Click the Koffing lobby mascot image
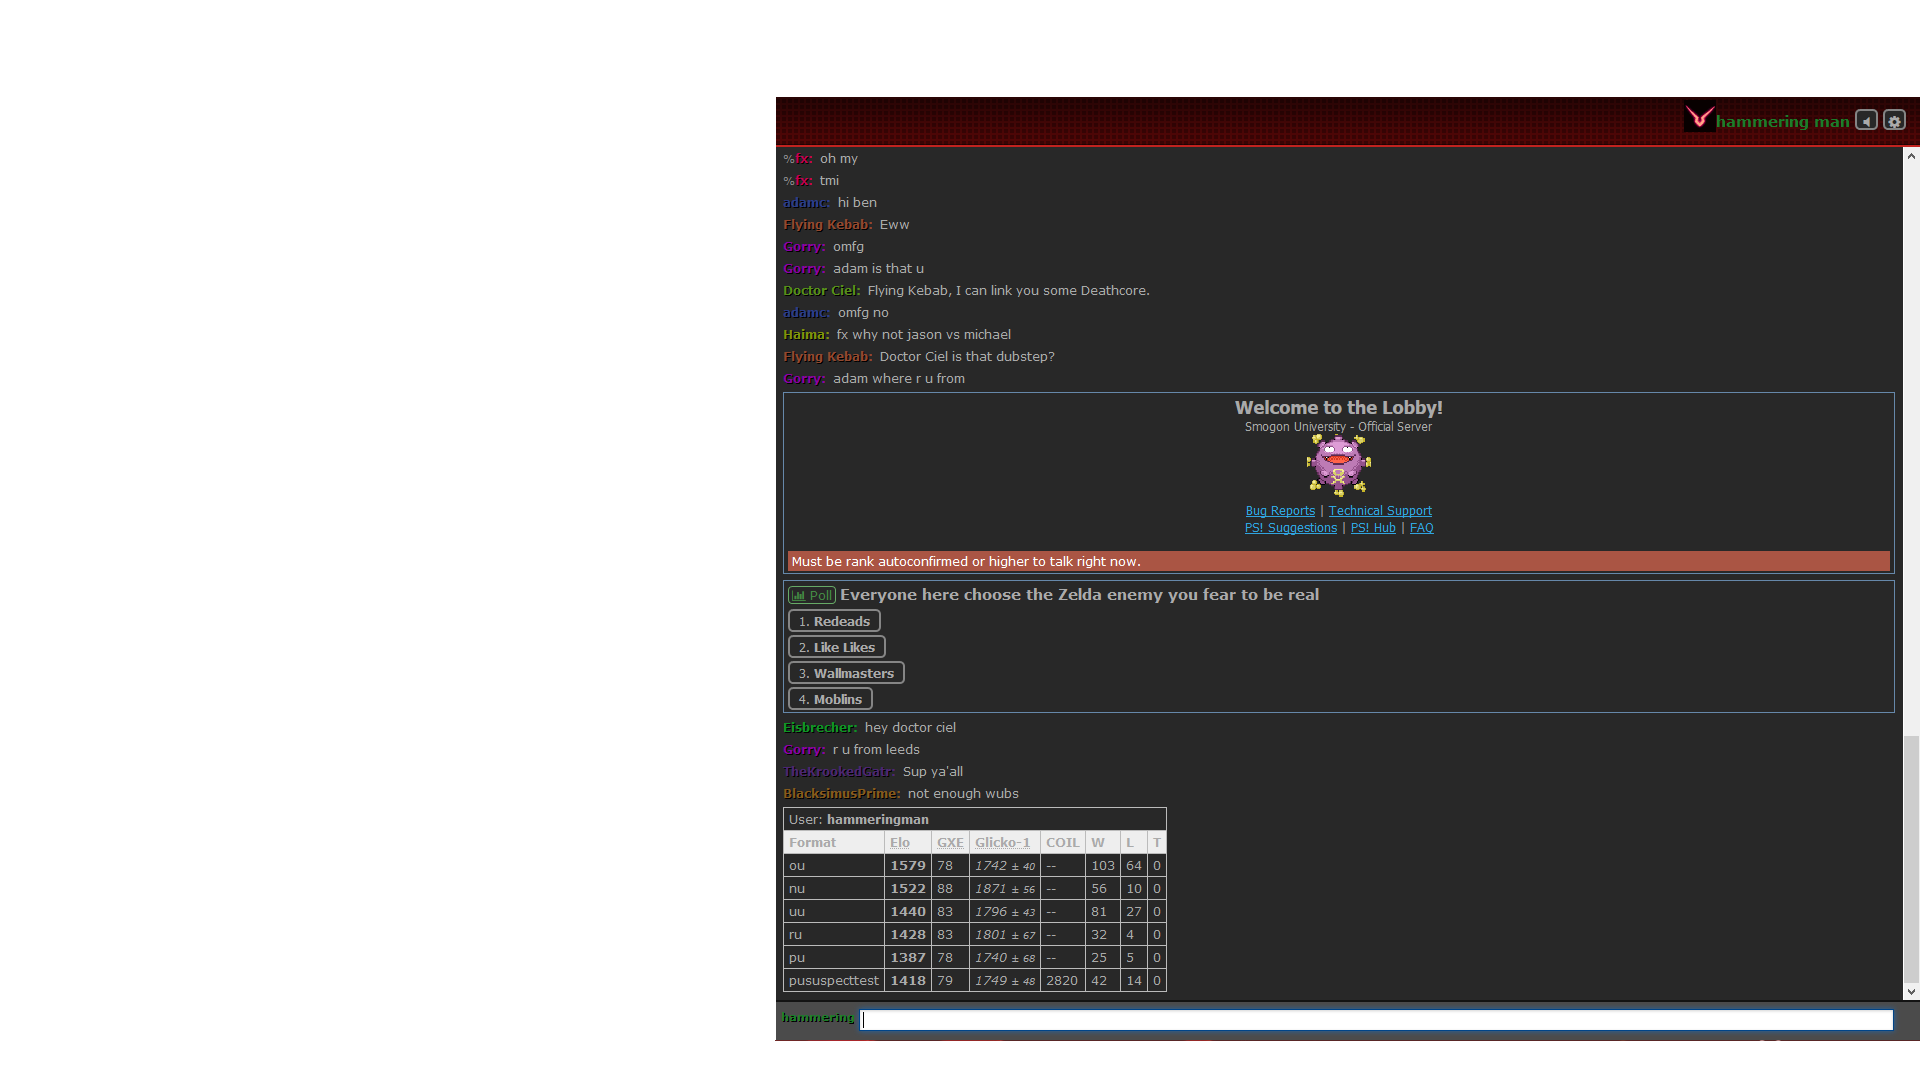 1338,465
